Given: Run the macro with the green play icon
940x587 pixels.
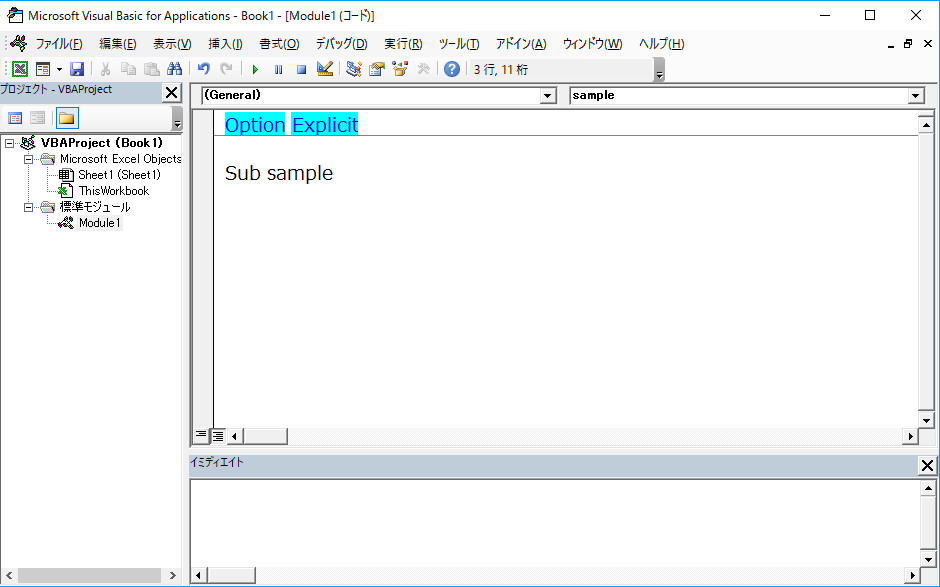Looking at the screenshot, I should pos(255,70).
